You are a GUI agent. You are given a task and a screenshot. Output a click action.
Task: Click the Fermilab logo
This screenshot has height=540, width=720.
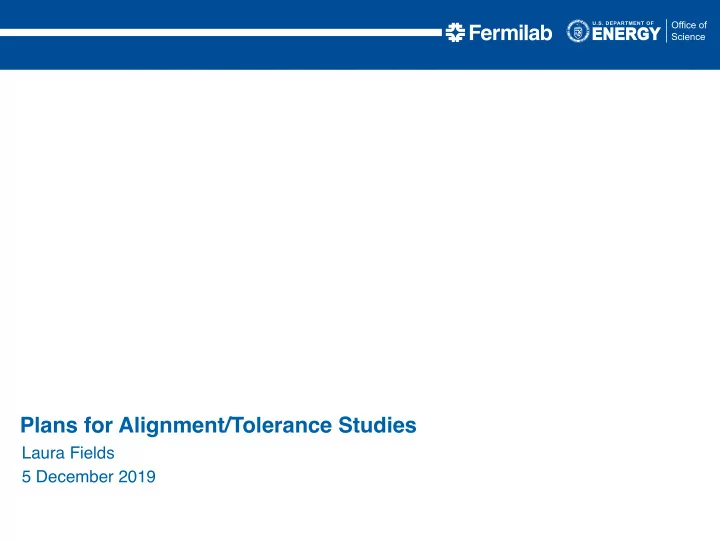click(499, 33)
